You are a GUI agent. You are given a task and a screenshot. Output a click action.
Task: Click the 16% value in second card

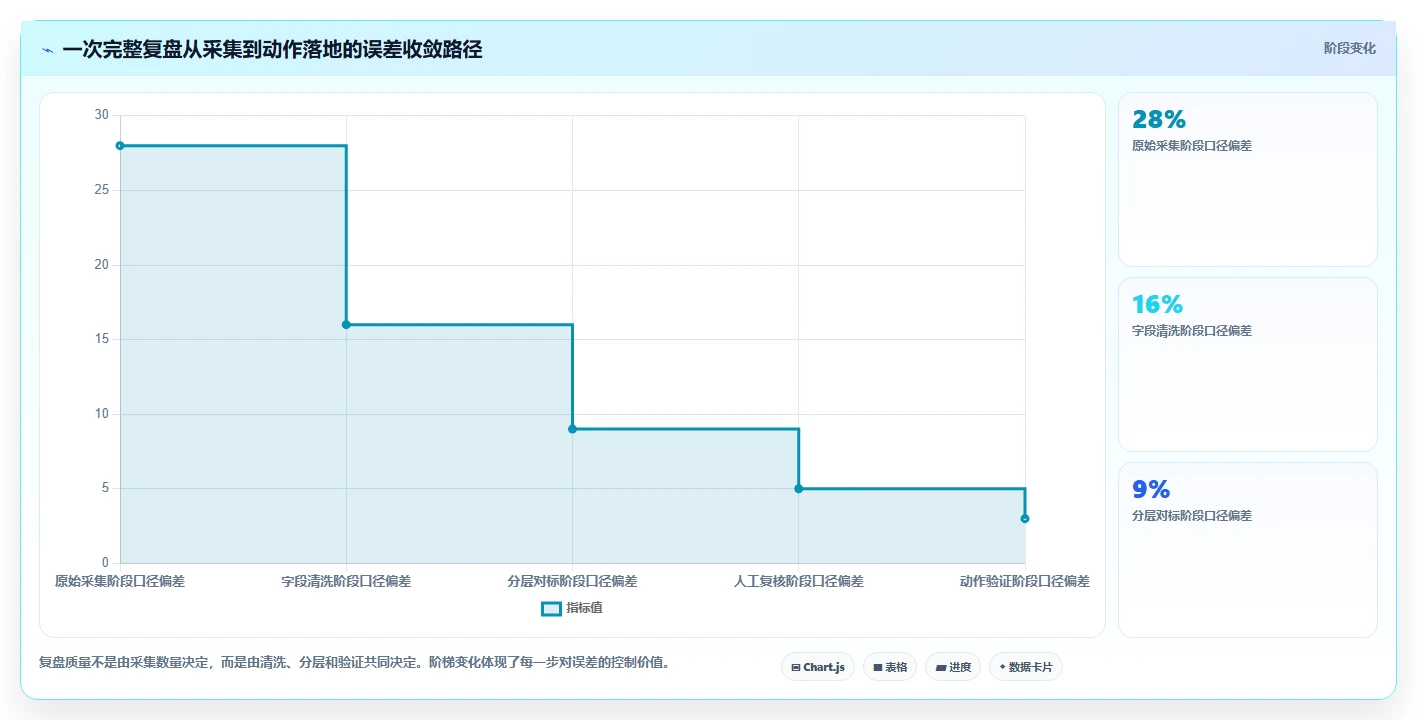point(1158,304)
